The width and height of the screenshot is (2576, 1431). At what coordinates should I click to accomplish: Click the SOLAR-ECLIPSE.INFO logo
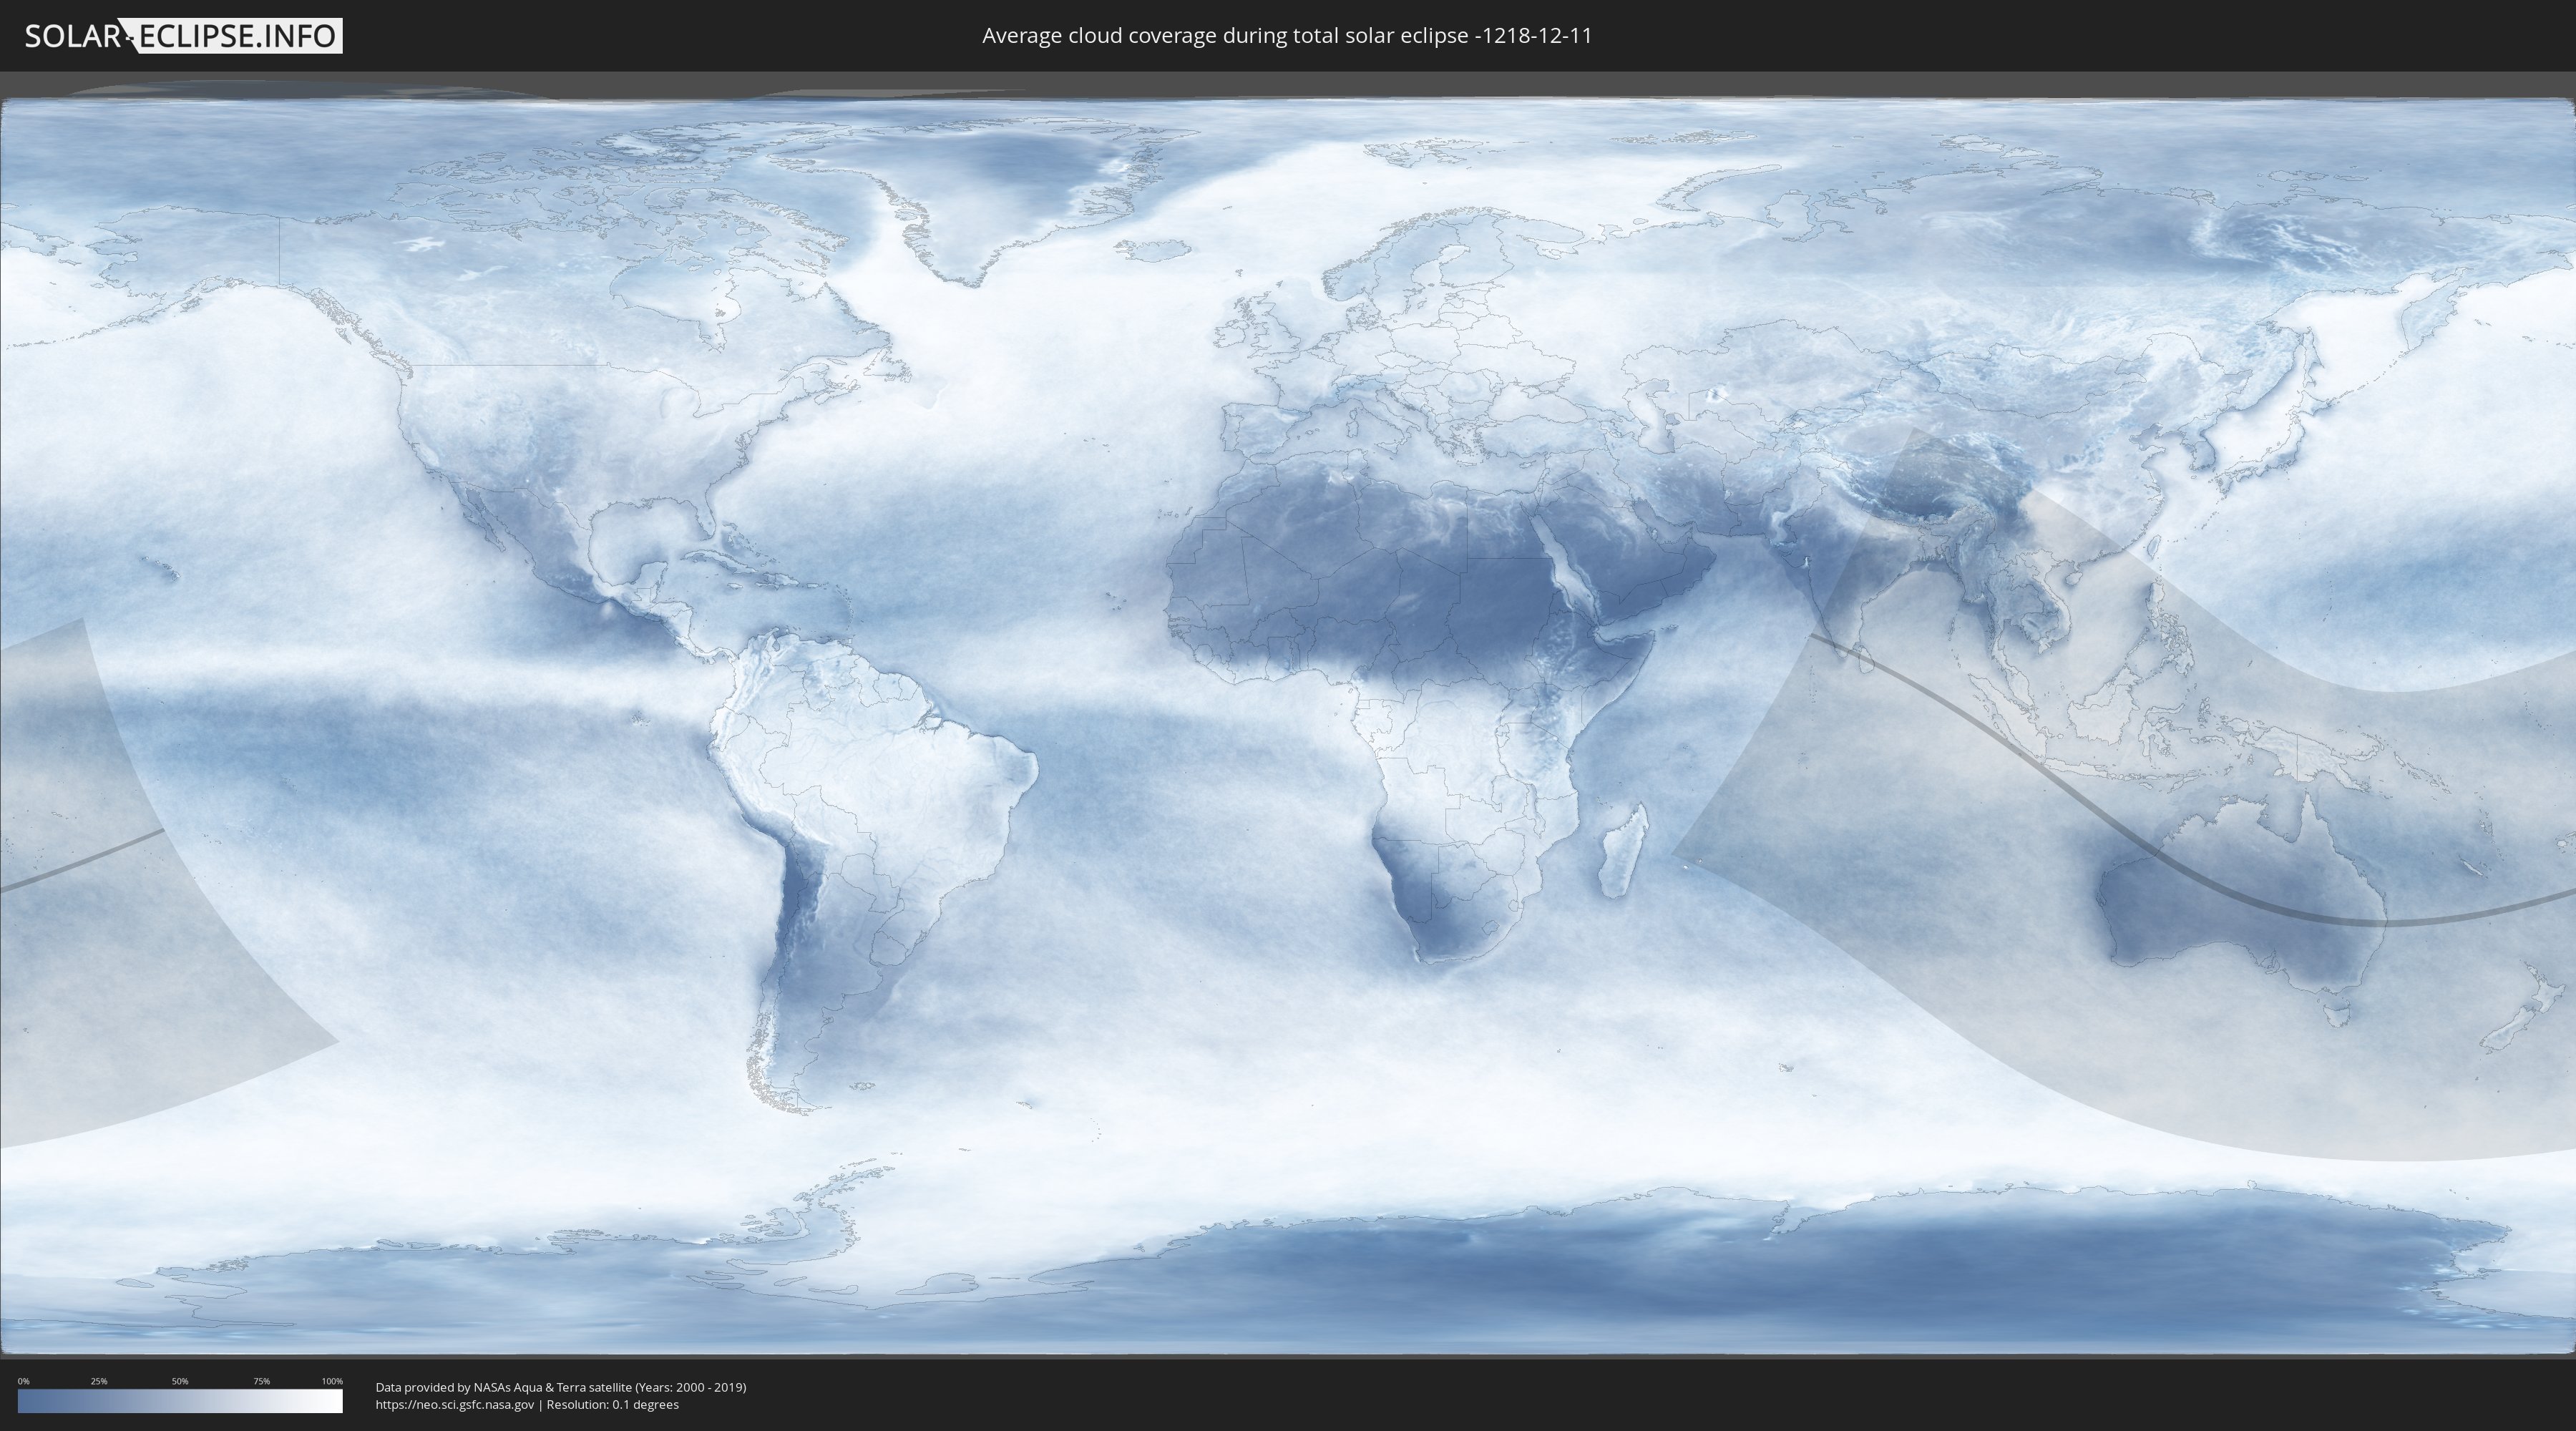tap(183, 36)
